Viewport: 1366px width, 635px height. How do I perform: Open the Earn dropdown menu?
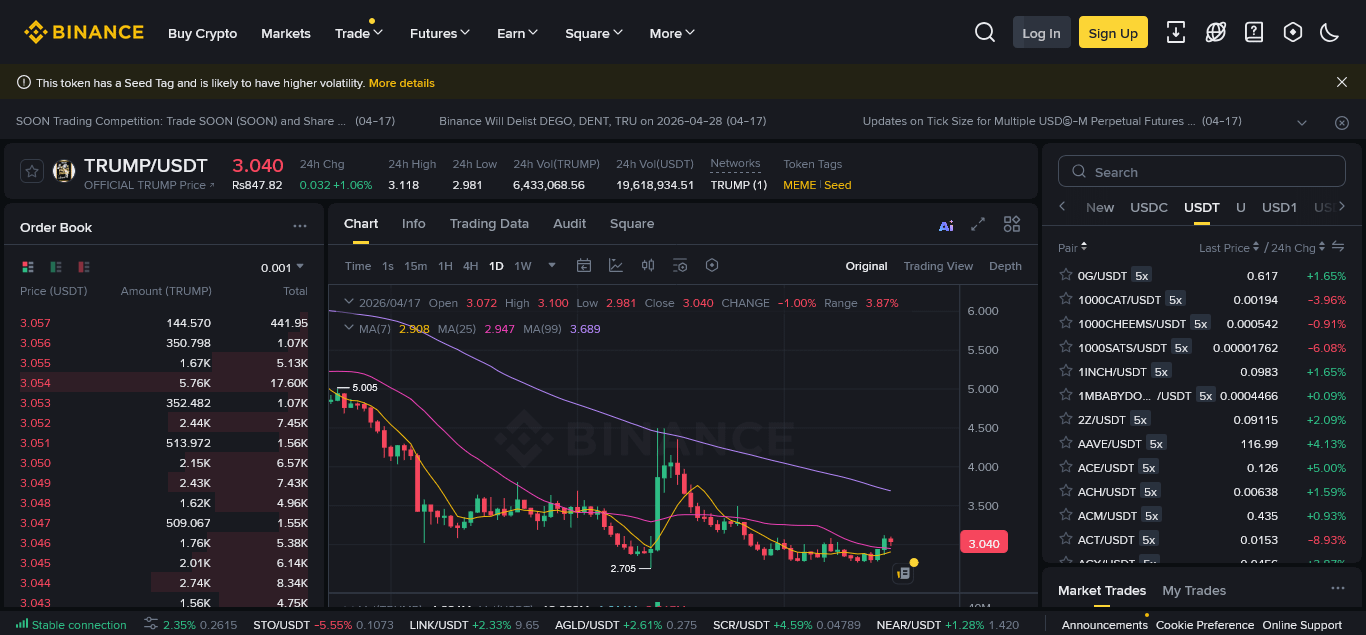tap(518, 33)
